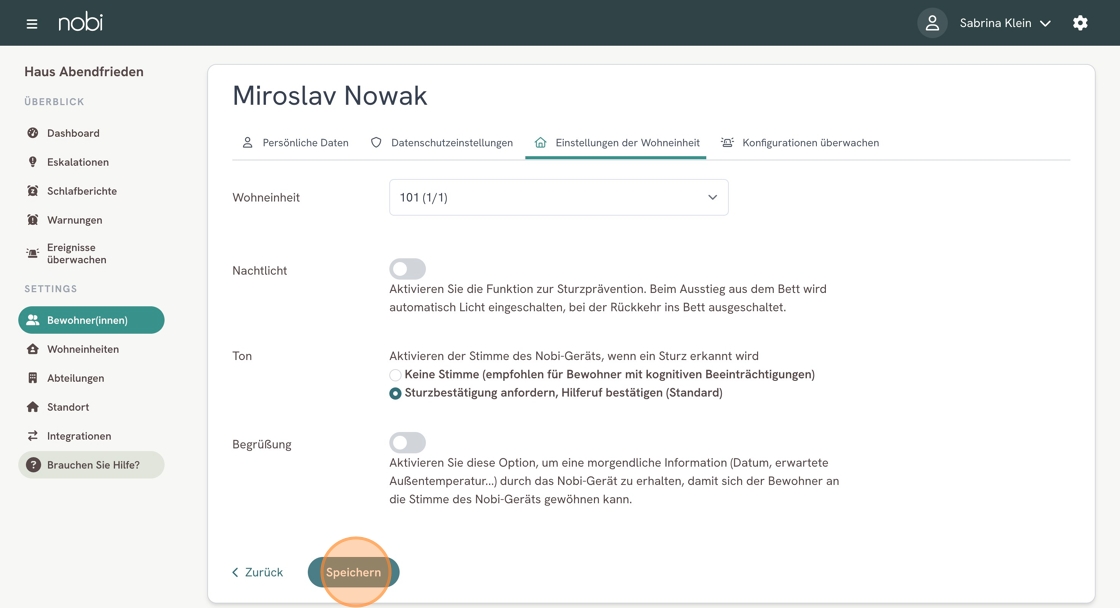Go back with Zurück link
The image size is (1120, 608).
click(257, 572)
